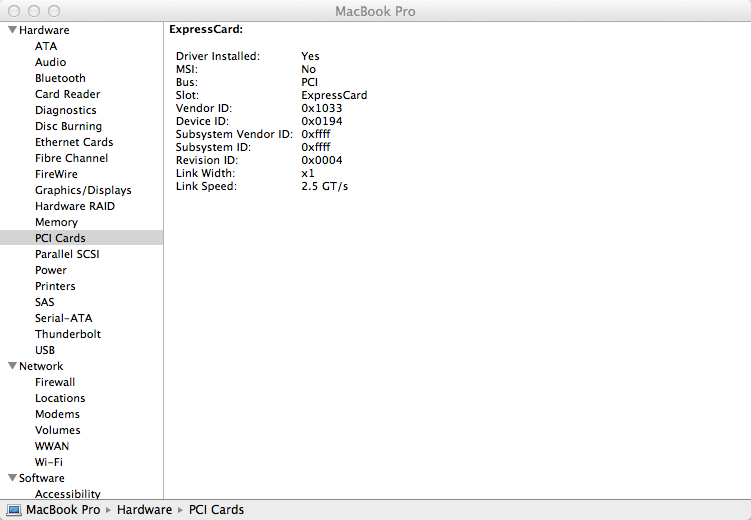Screen dimensions: 751x520
Task: Select Graphics/Displays in the sidebar
Action: pyautogui.click(x=83, y=191)
